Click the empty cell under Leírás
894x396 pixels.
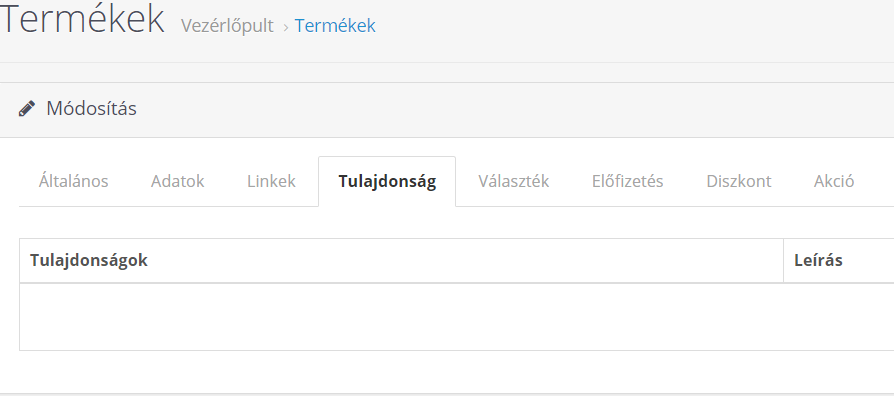click(x=839, y=317)
